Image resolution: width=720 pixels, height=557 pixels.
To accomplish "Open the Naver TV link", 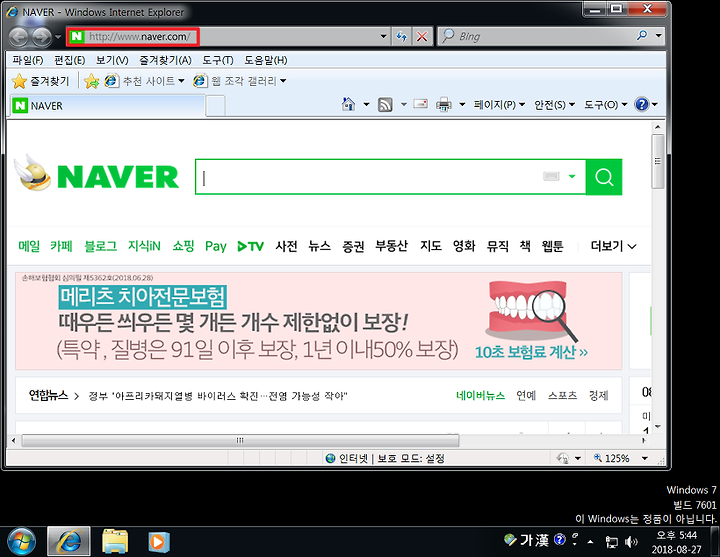I will tap(251, 247).
